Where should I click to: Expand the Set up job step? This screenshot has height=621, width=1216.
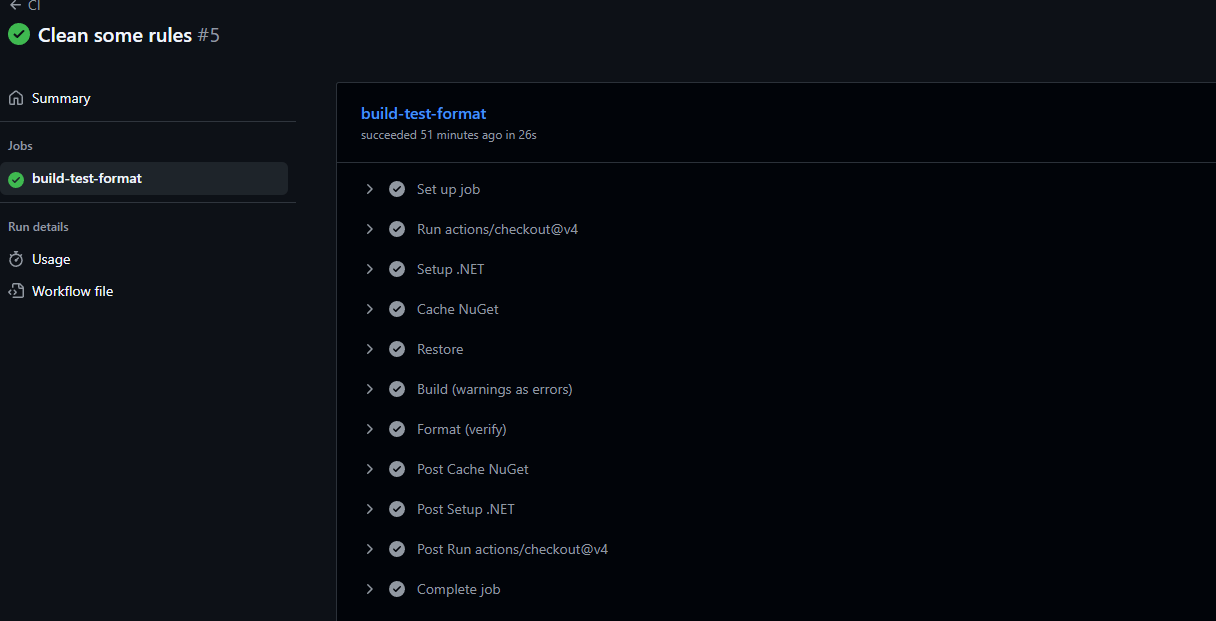[370, 189]
